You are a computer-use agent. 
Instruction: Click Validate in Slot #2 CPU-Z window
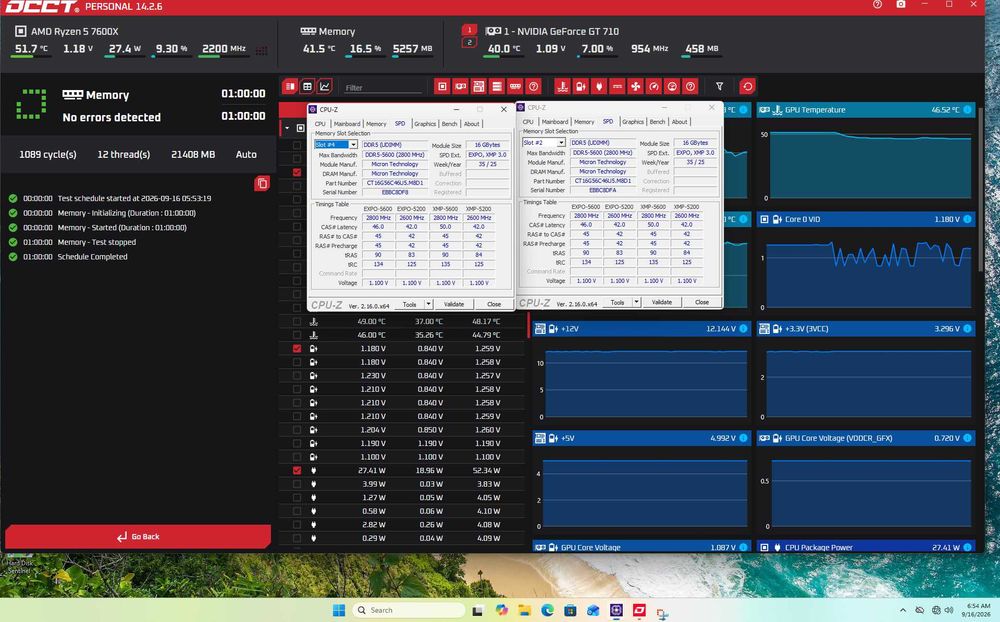click(661, 302)
